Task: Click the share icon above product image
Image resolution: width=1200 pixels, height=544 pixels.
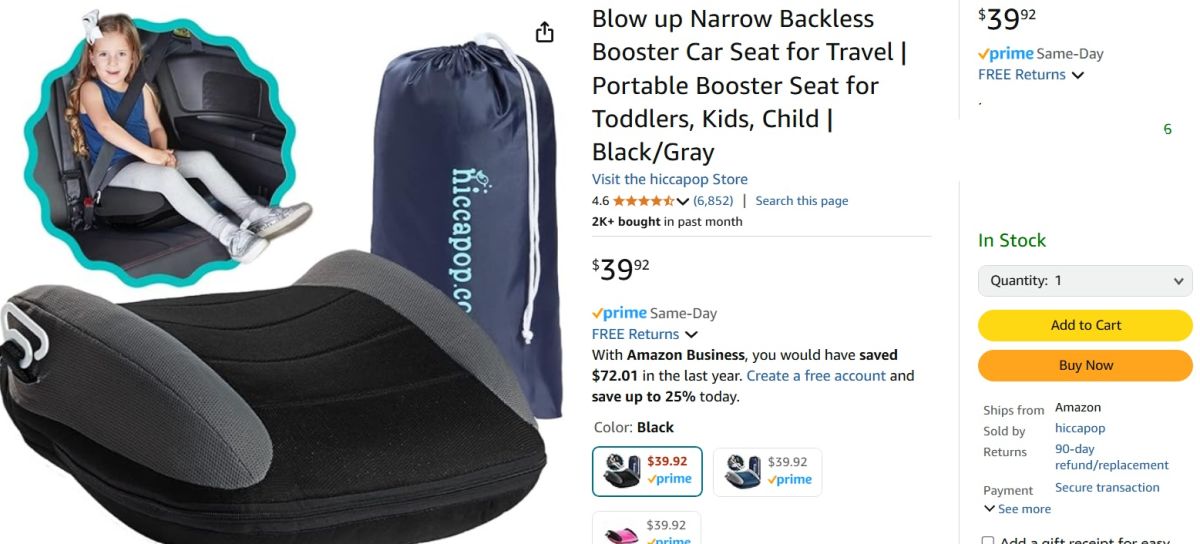Action: click(544, 33)
